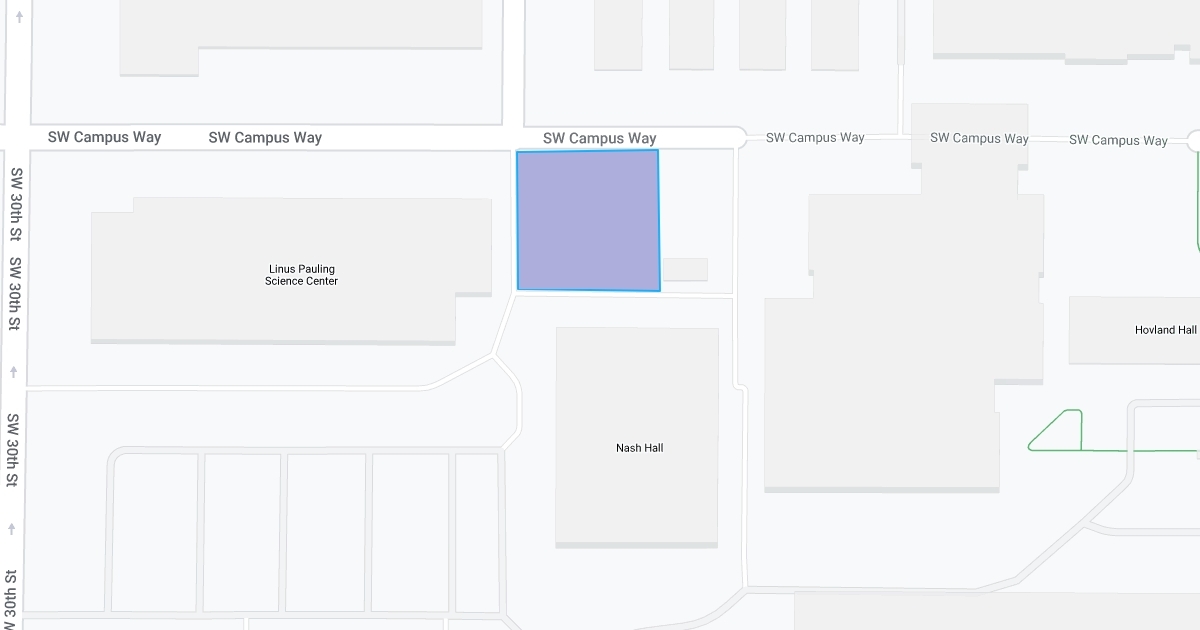The image size is (1200, 630).
Task: Select the Linus Pauling Science Center label
Action: pos(301,275)
